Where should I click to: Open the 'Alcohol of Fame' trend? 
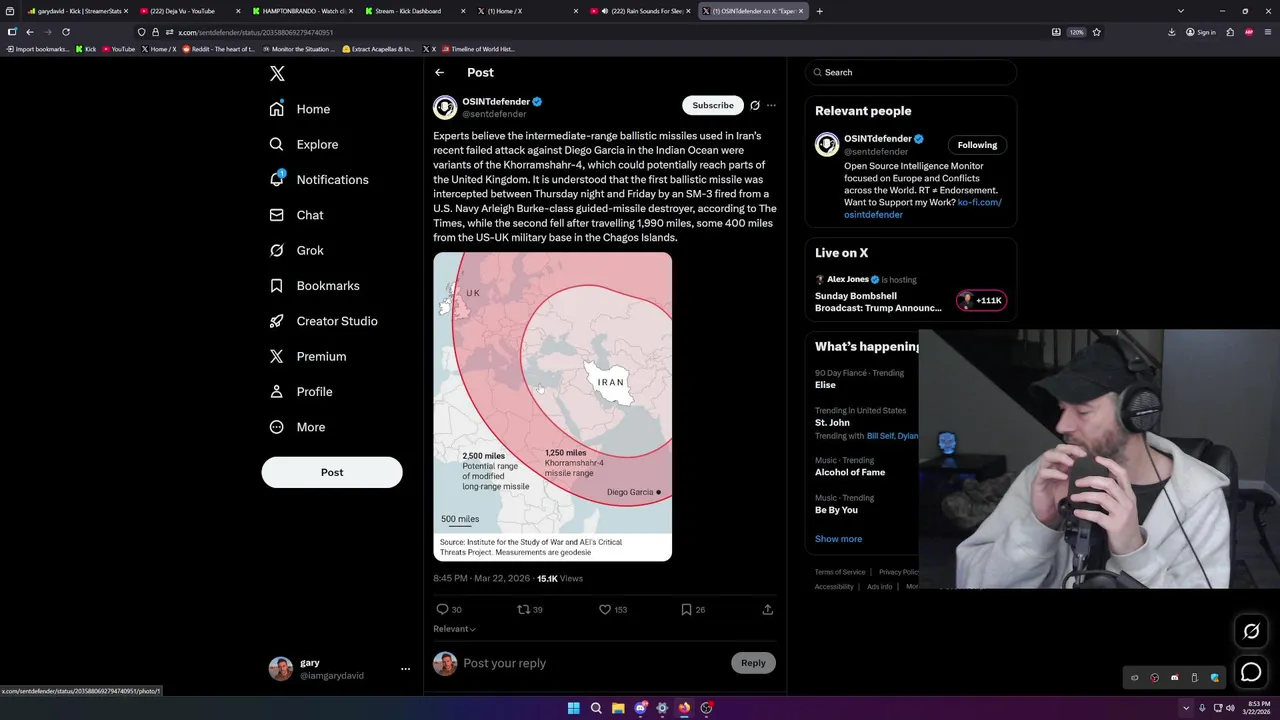coord(850,472)
